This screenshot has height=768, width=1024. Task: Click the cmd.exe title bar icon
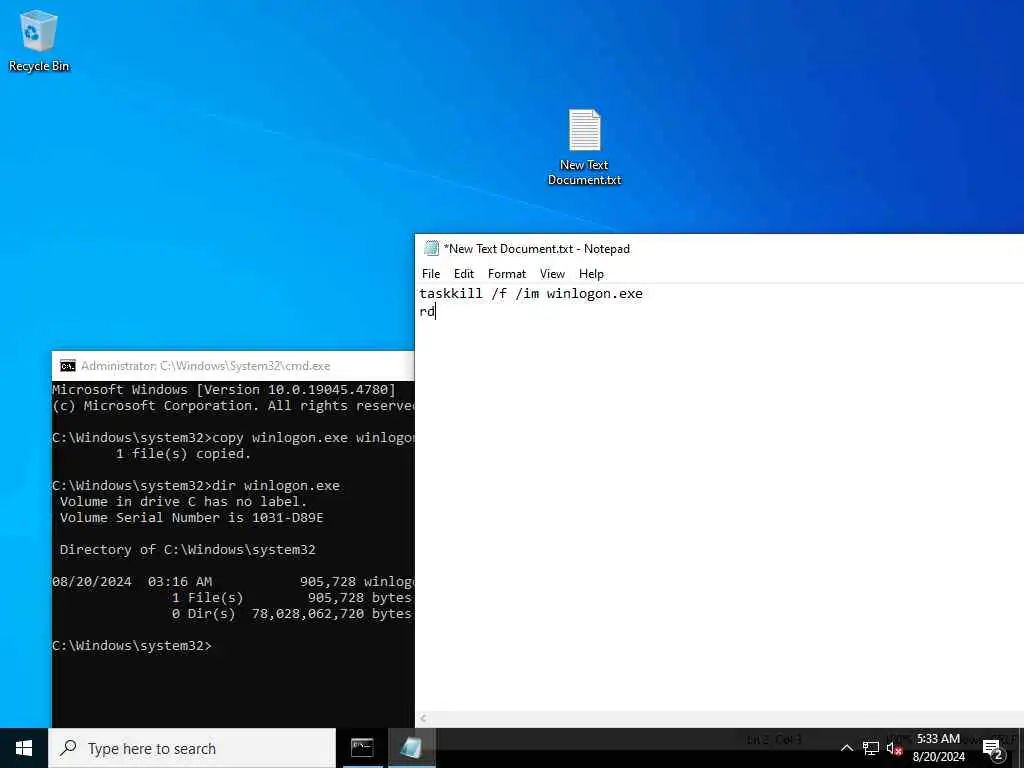click(x=67, y=366)
